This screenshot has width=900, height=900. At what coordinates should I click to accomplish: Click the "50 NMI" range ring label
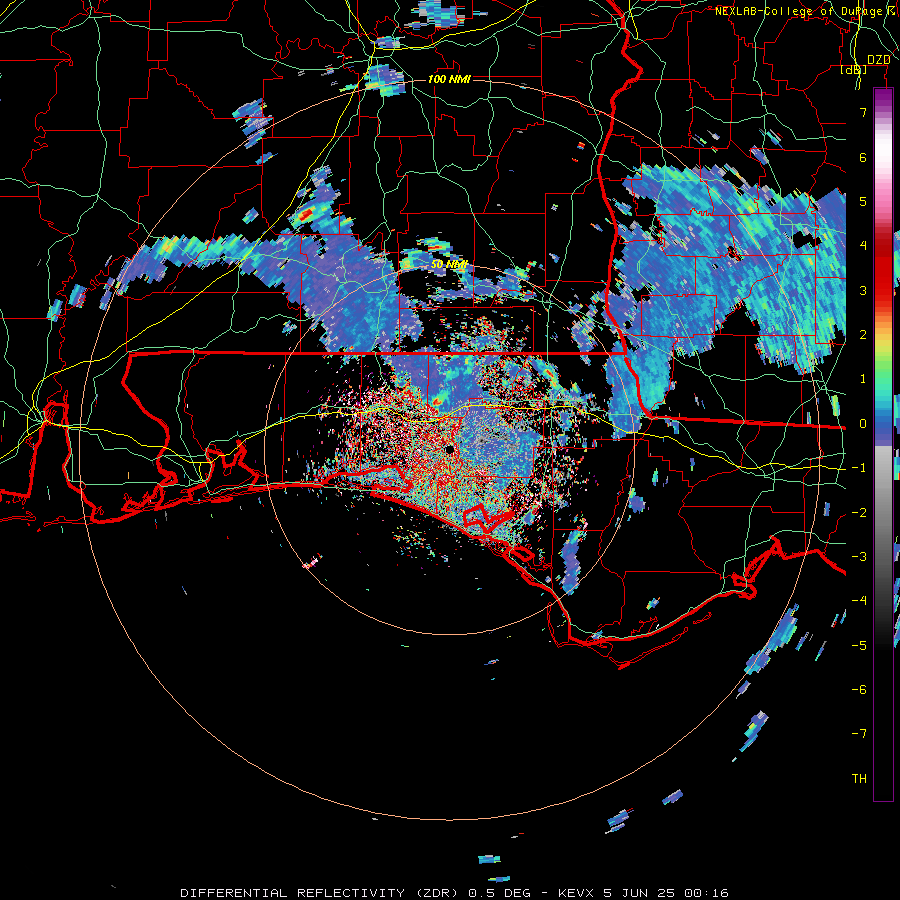(449, 265)
